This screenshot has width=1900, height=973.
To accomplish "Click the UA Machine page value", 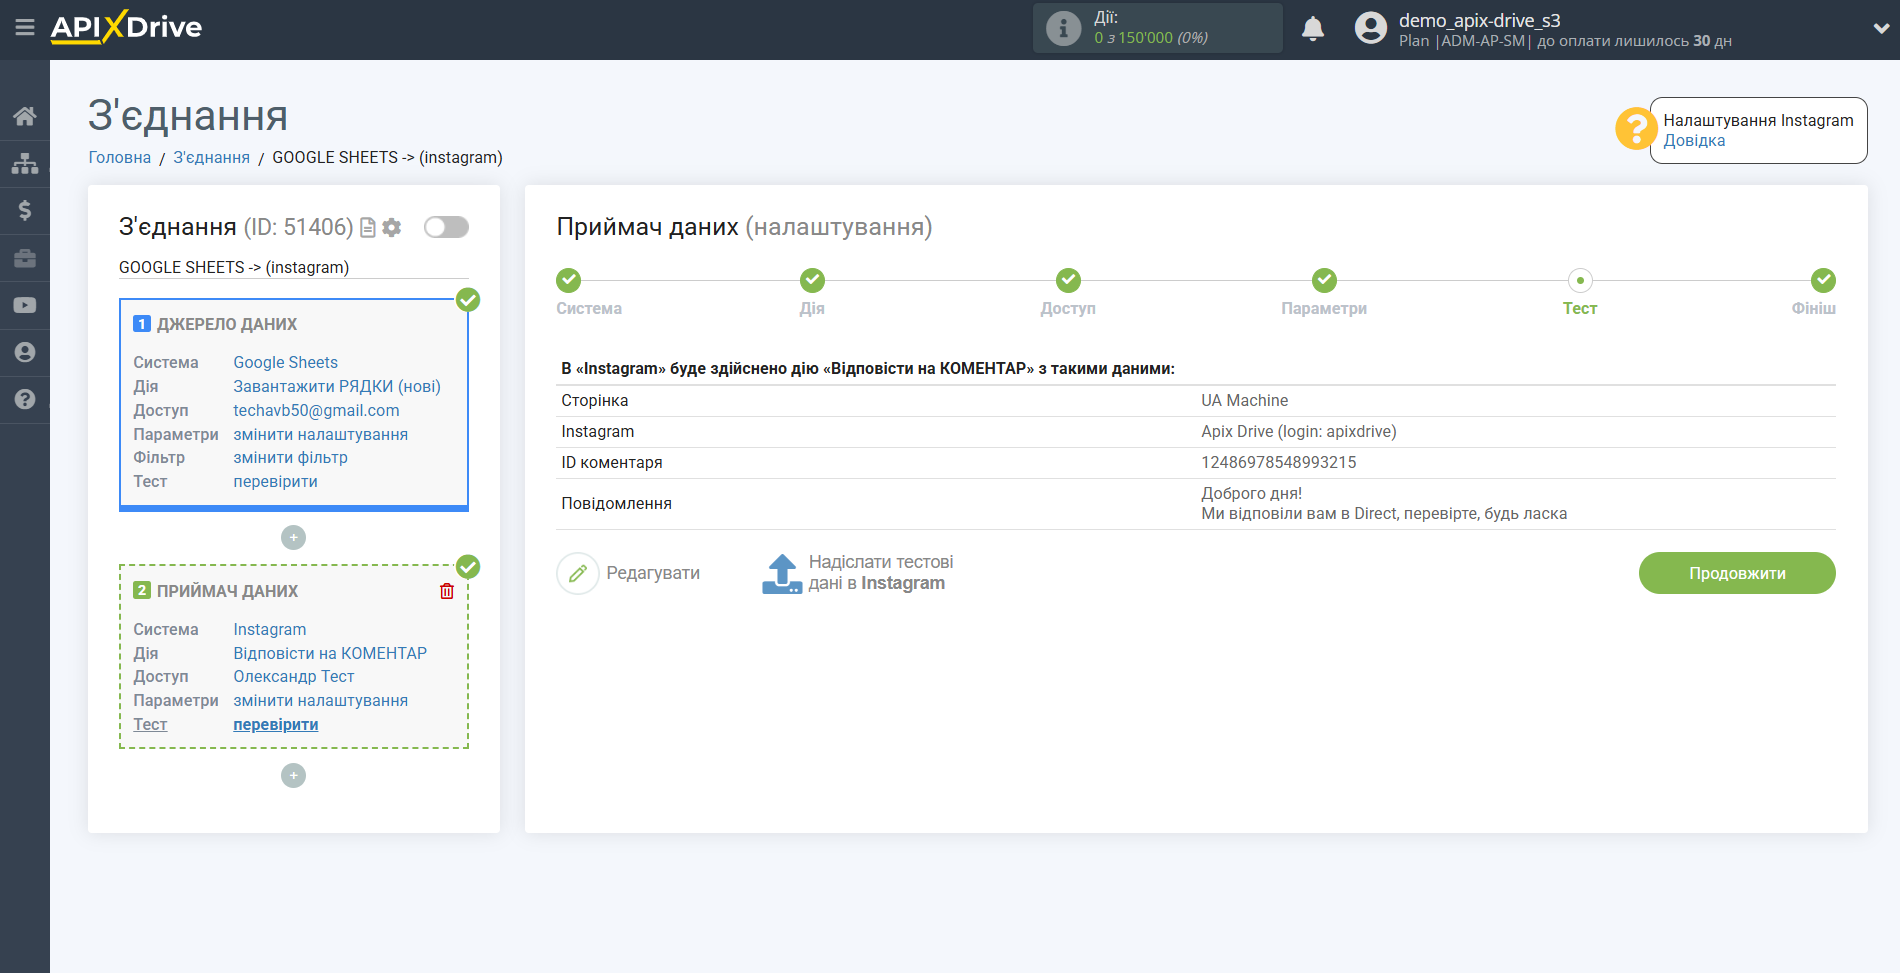I will pos(1245,400).
